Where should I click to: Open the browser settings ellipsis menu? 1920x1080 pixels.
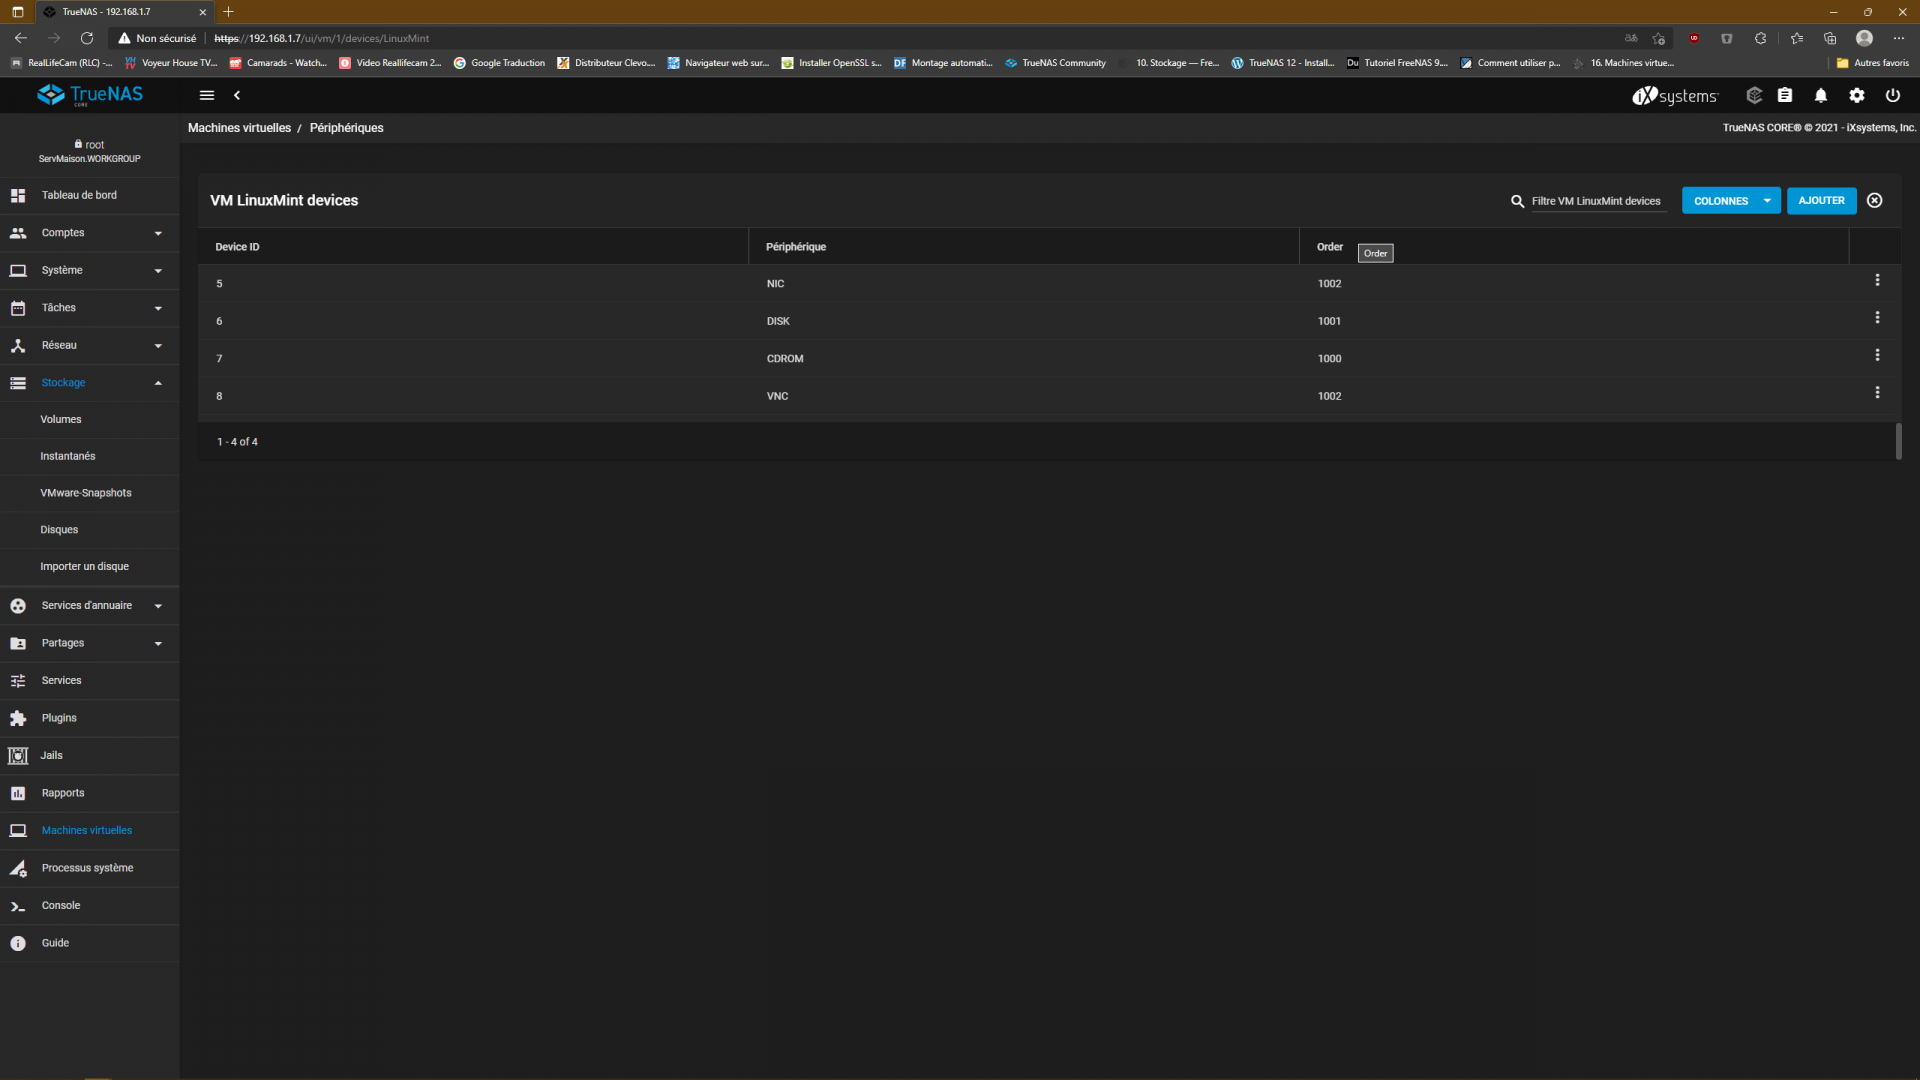click(x=1899, y=38)
